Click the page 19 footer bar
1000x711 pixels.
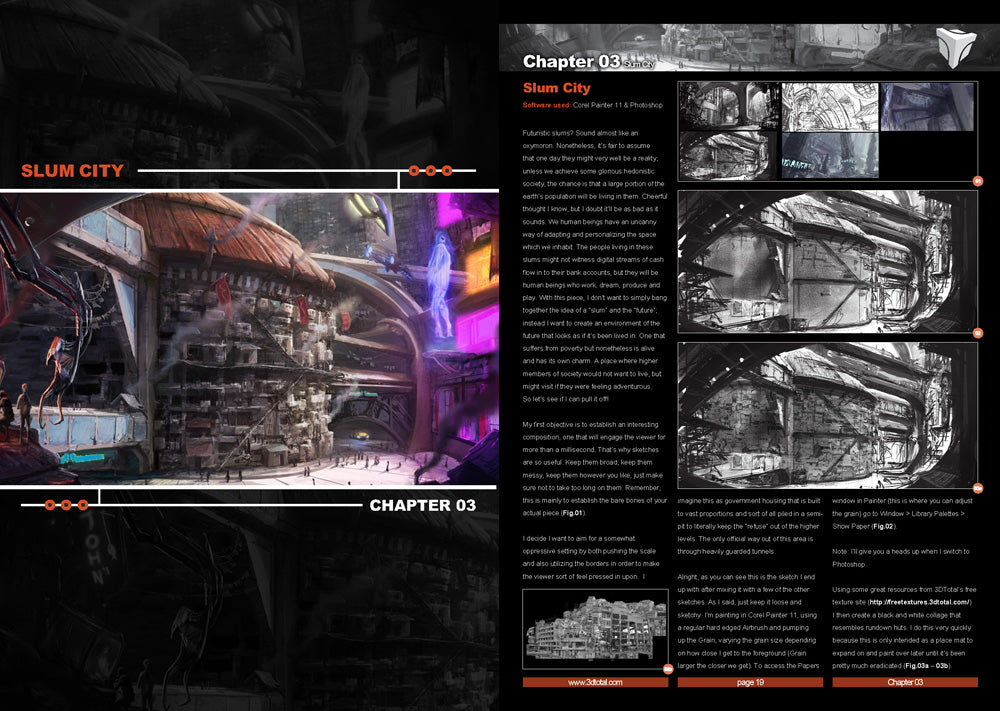tap(750, 682)
